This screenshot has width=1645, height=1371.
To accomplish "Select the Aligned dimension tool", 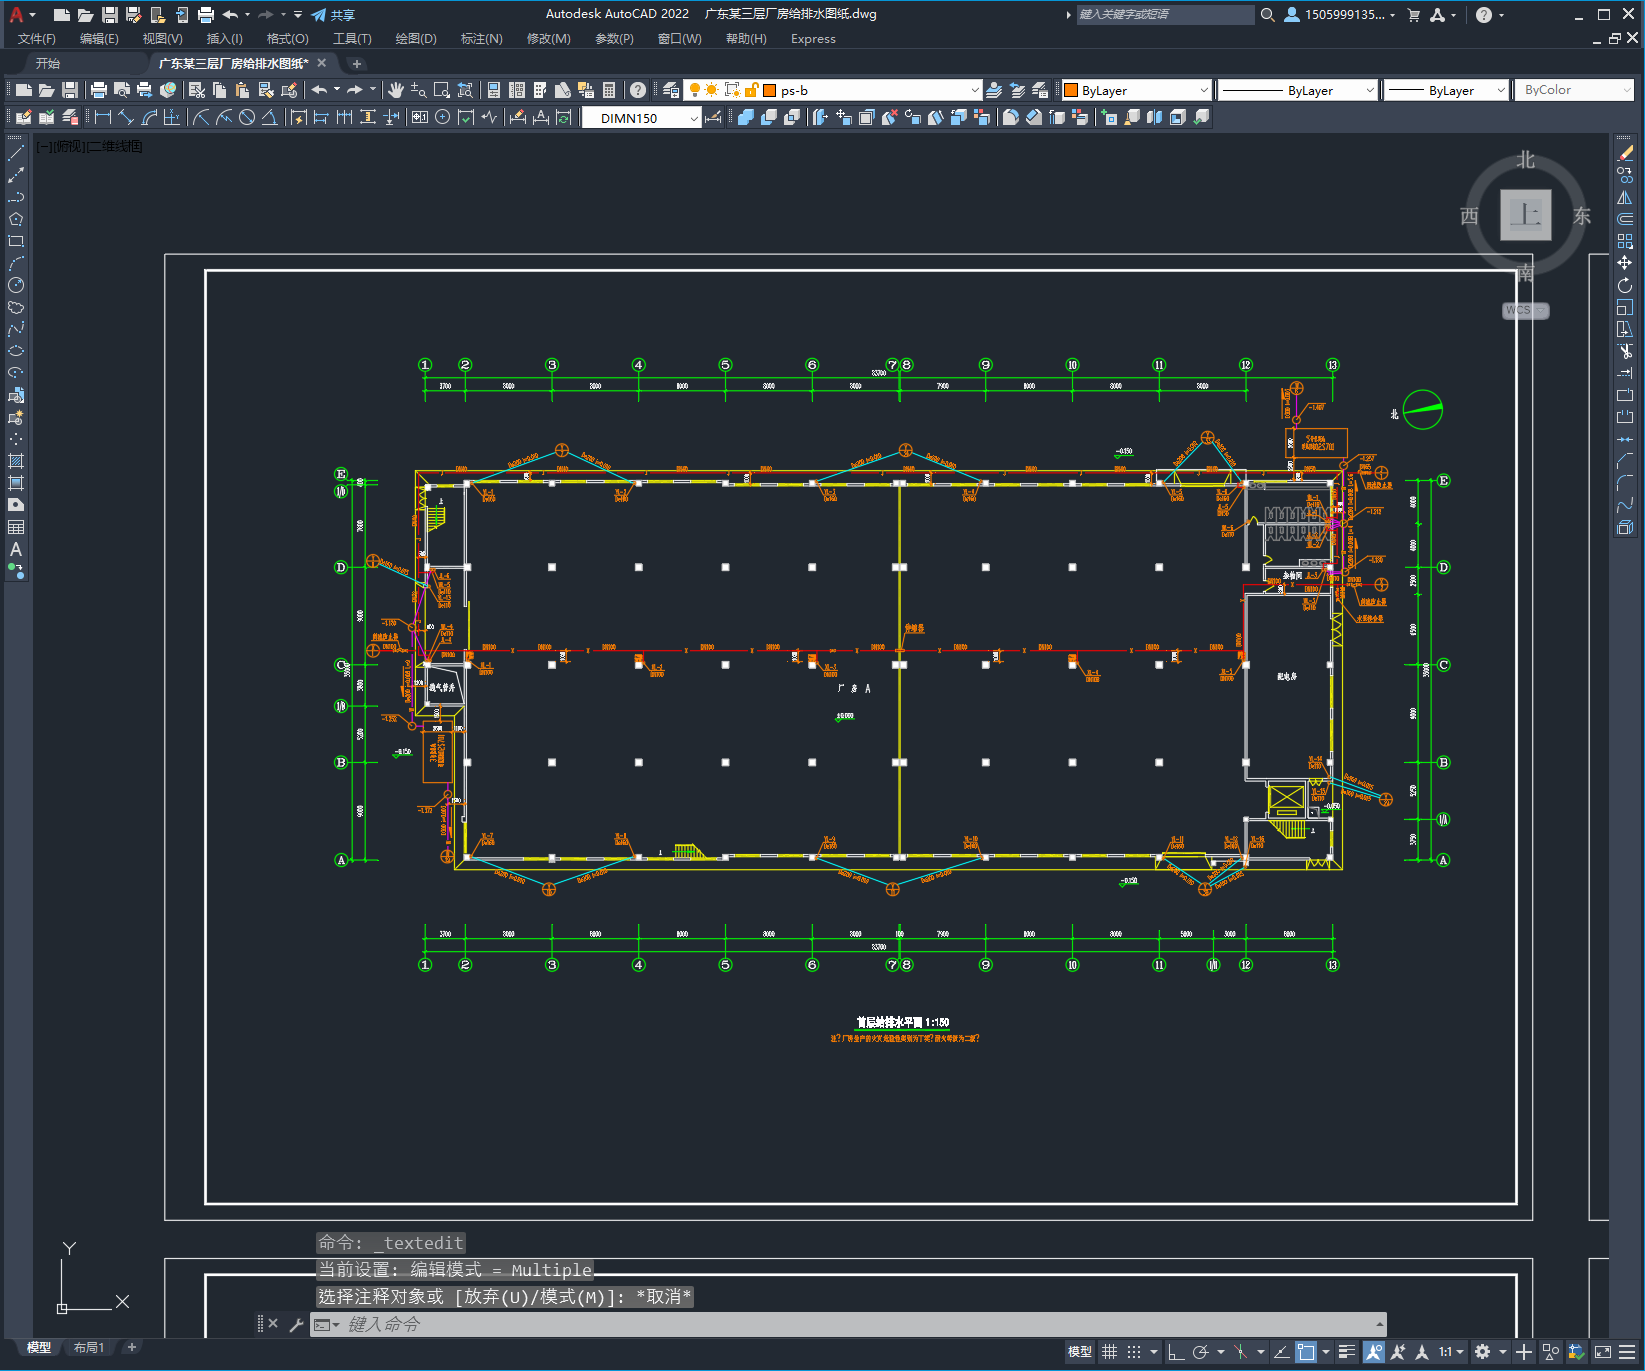I will [125, 117].
